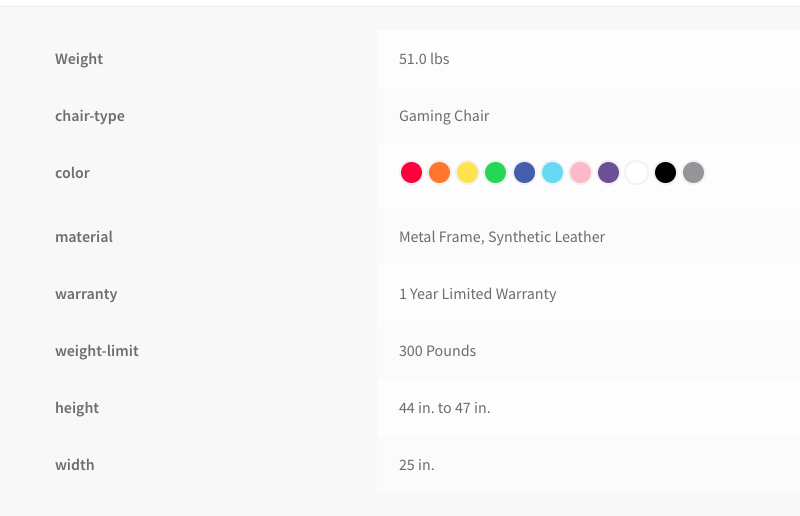Click the 300 Pounds weight-limit value
The width and height of the screenshot is (800, 516).
point(437,351)
